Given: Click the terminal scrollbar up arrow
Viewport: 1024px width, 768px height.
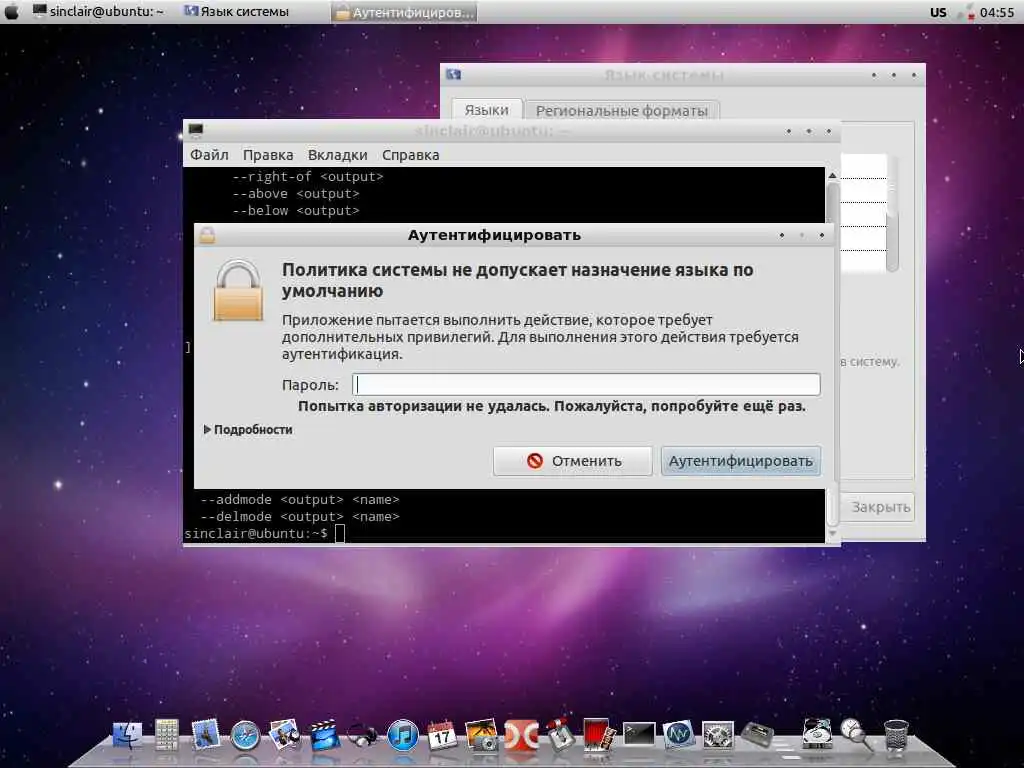Looking at the screenshot, I should click(832, 174).
